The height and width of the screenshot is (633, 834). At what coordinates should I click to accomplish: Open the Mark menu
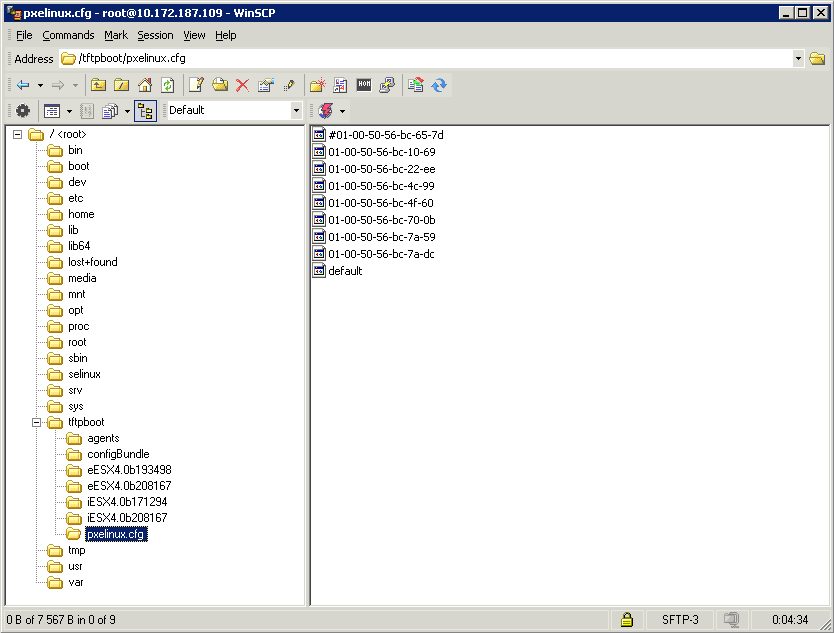pos(115,35)
